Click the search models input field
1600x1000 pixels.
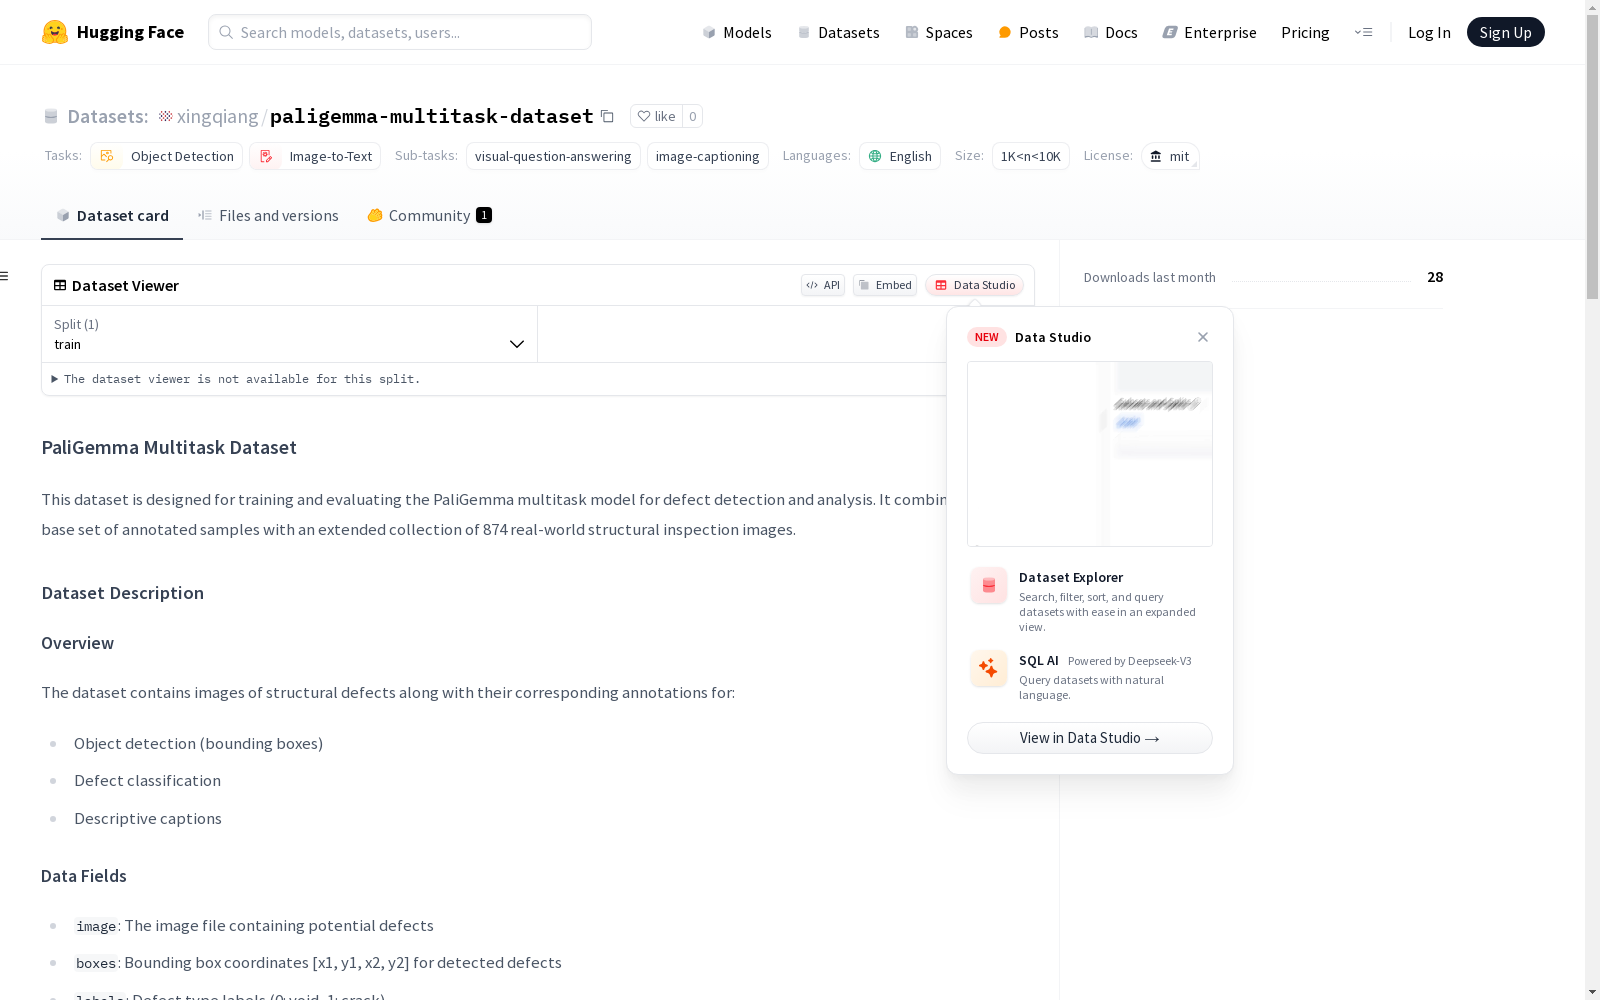400,32
